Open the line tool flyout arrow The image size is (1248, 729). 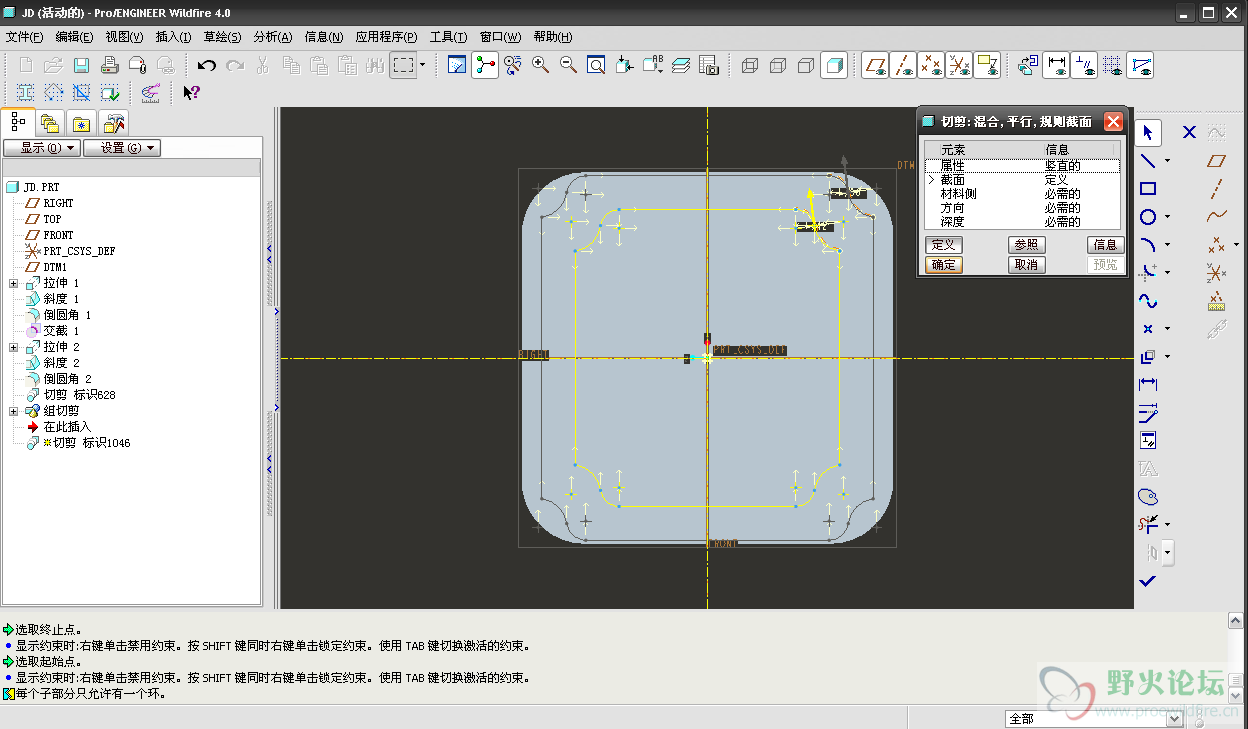pyautogui.click(x=1166, y=161)
